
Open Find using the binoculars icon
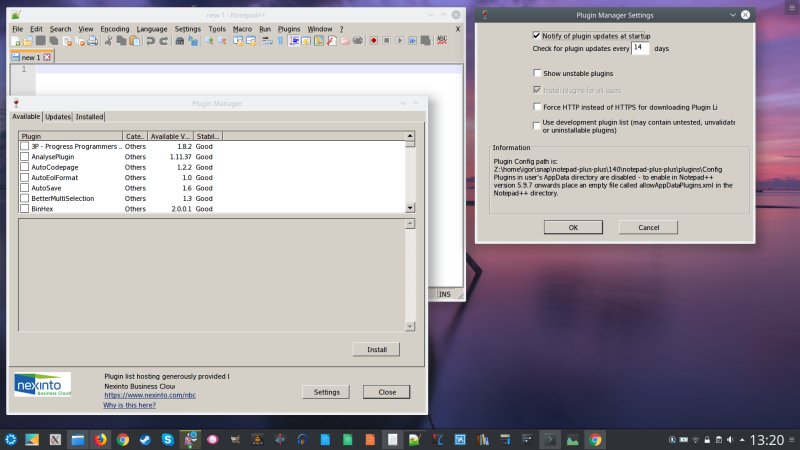[x=180, y=41]
